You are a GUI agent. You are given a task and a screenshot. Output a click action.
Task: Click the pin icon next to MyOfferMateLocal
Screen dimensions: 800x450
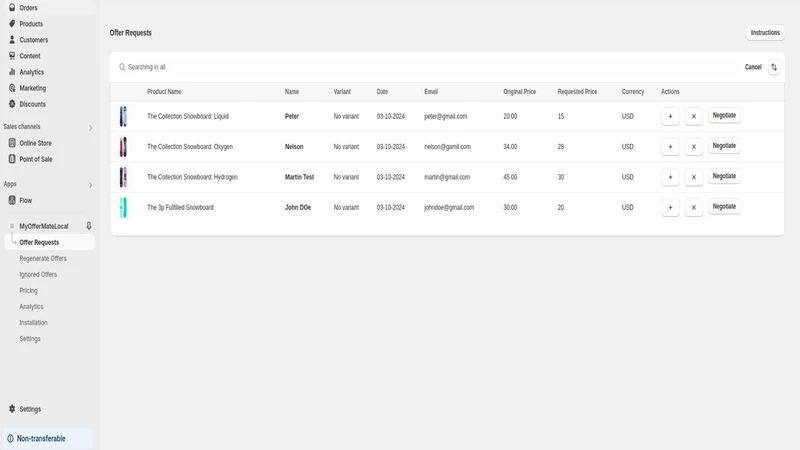89,226
